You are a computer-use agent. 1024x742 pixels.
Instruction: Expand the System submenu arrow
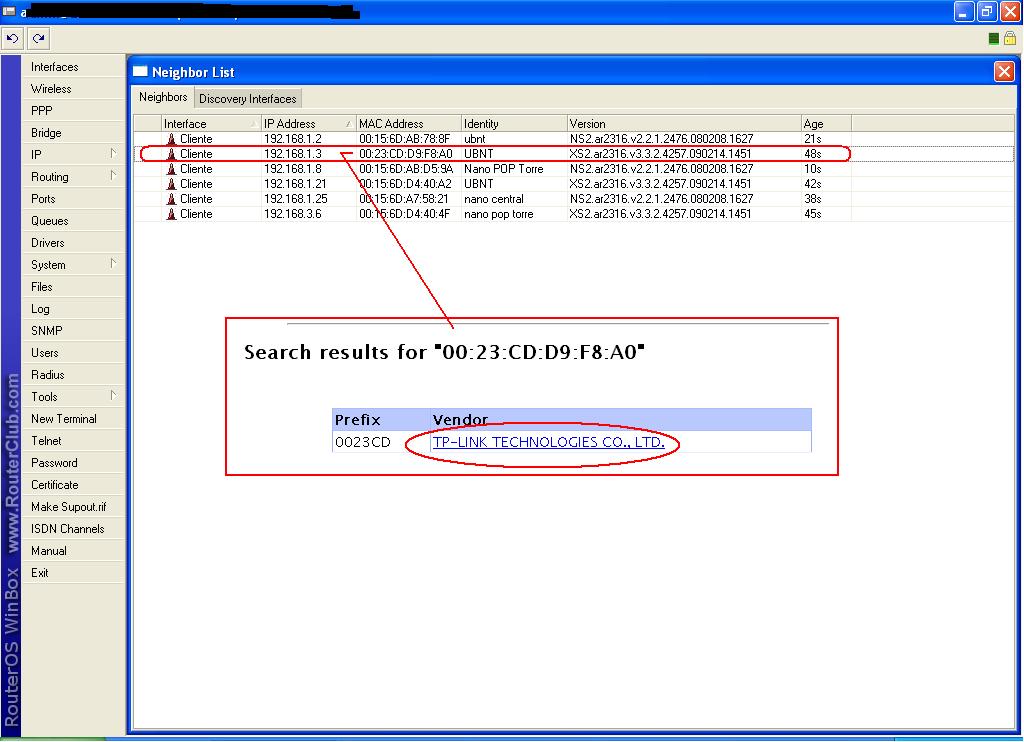pyautogui.click(x=113, y=263)
